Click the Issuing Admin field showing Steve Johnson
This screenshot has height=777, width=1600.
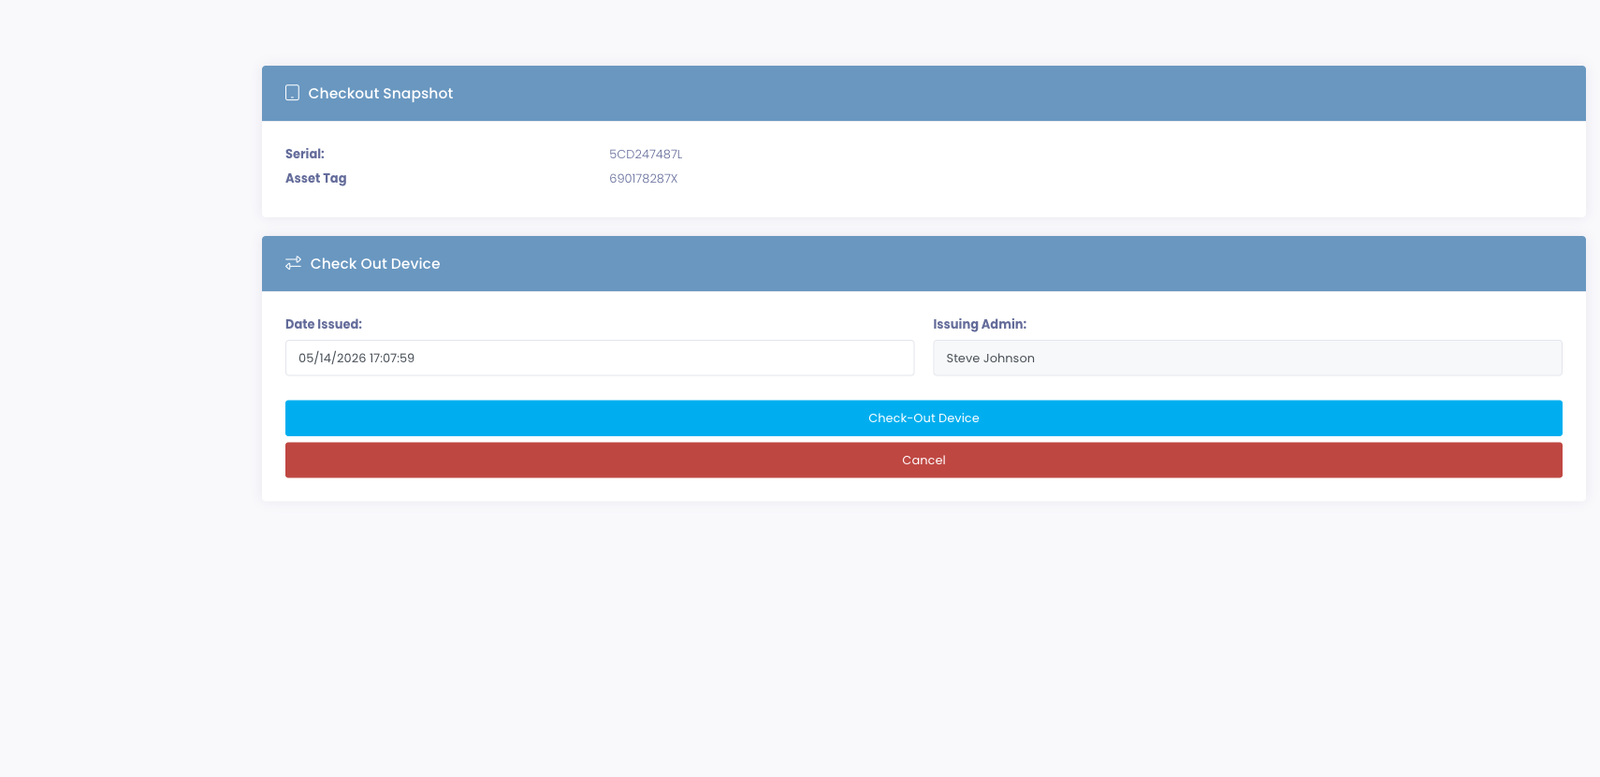(x=1247, y=358)
